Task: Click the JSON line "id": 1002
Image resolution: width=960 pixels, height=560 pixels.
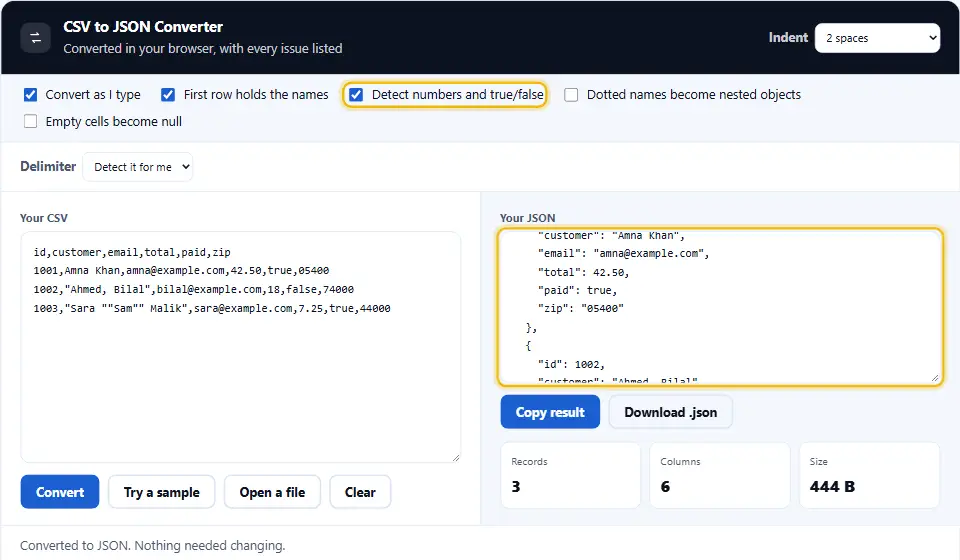Action: point(571,365)
